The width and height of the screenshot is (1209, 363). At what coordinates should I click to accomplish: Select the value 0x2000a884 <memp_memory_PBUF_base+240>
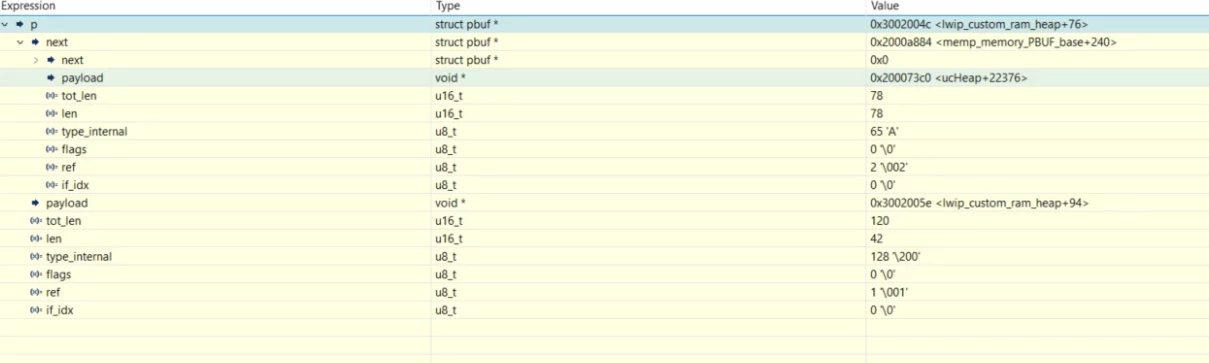993,42
